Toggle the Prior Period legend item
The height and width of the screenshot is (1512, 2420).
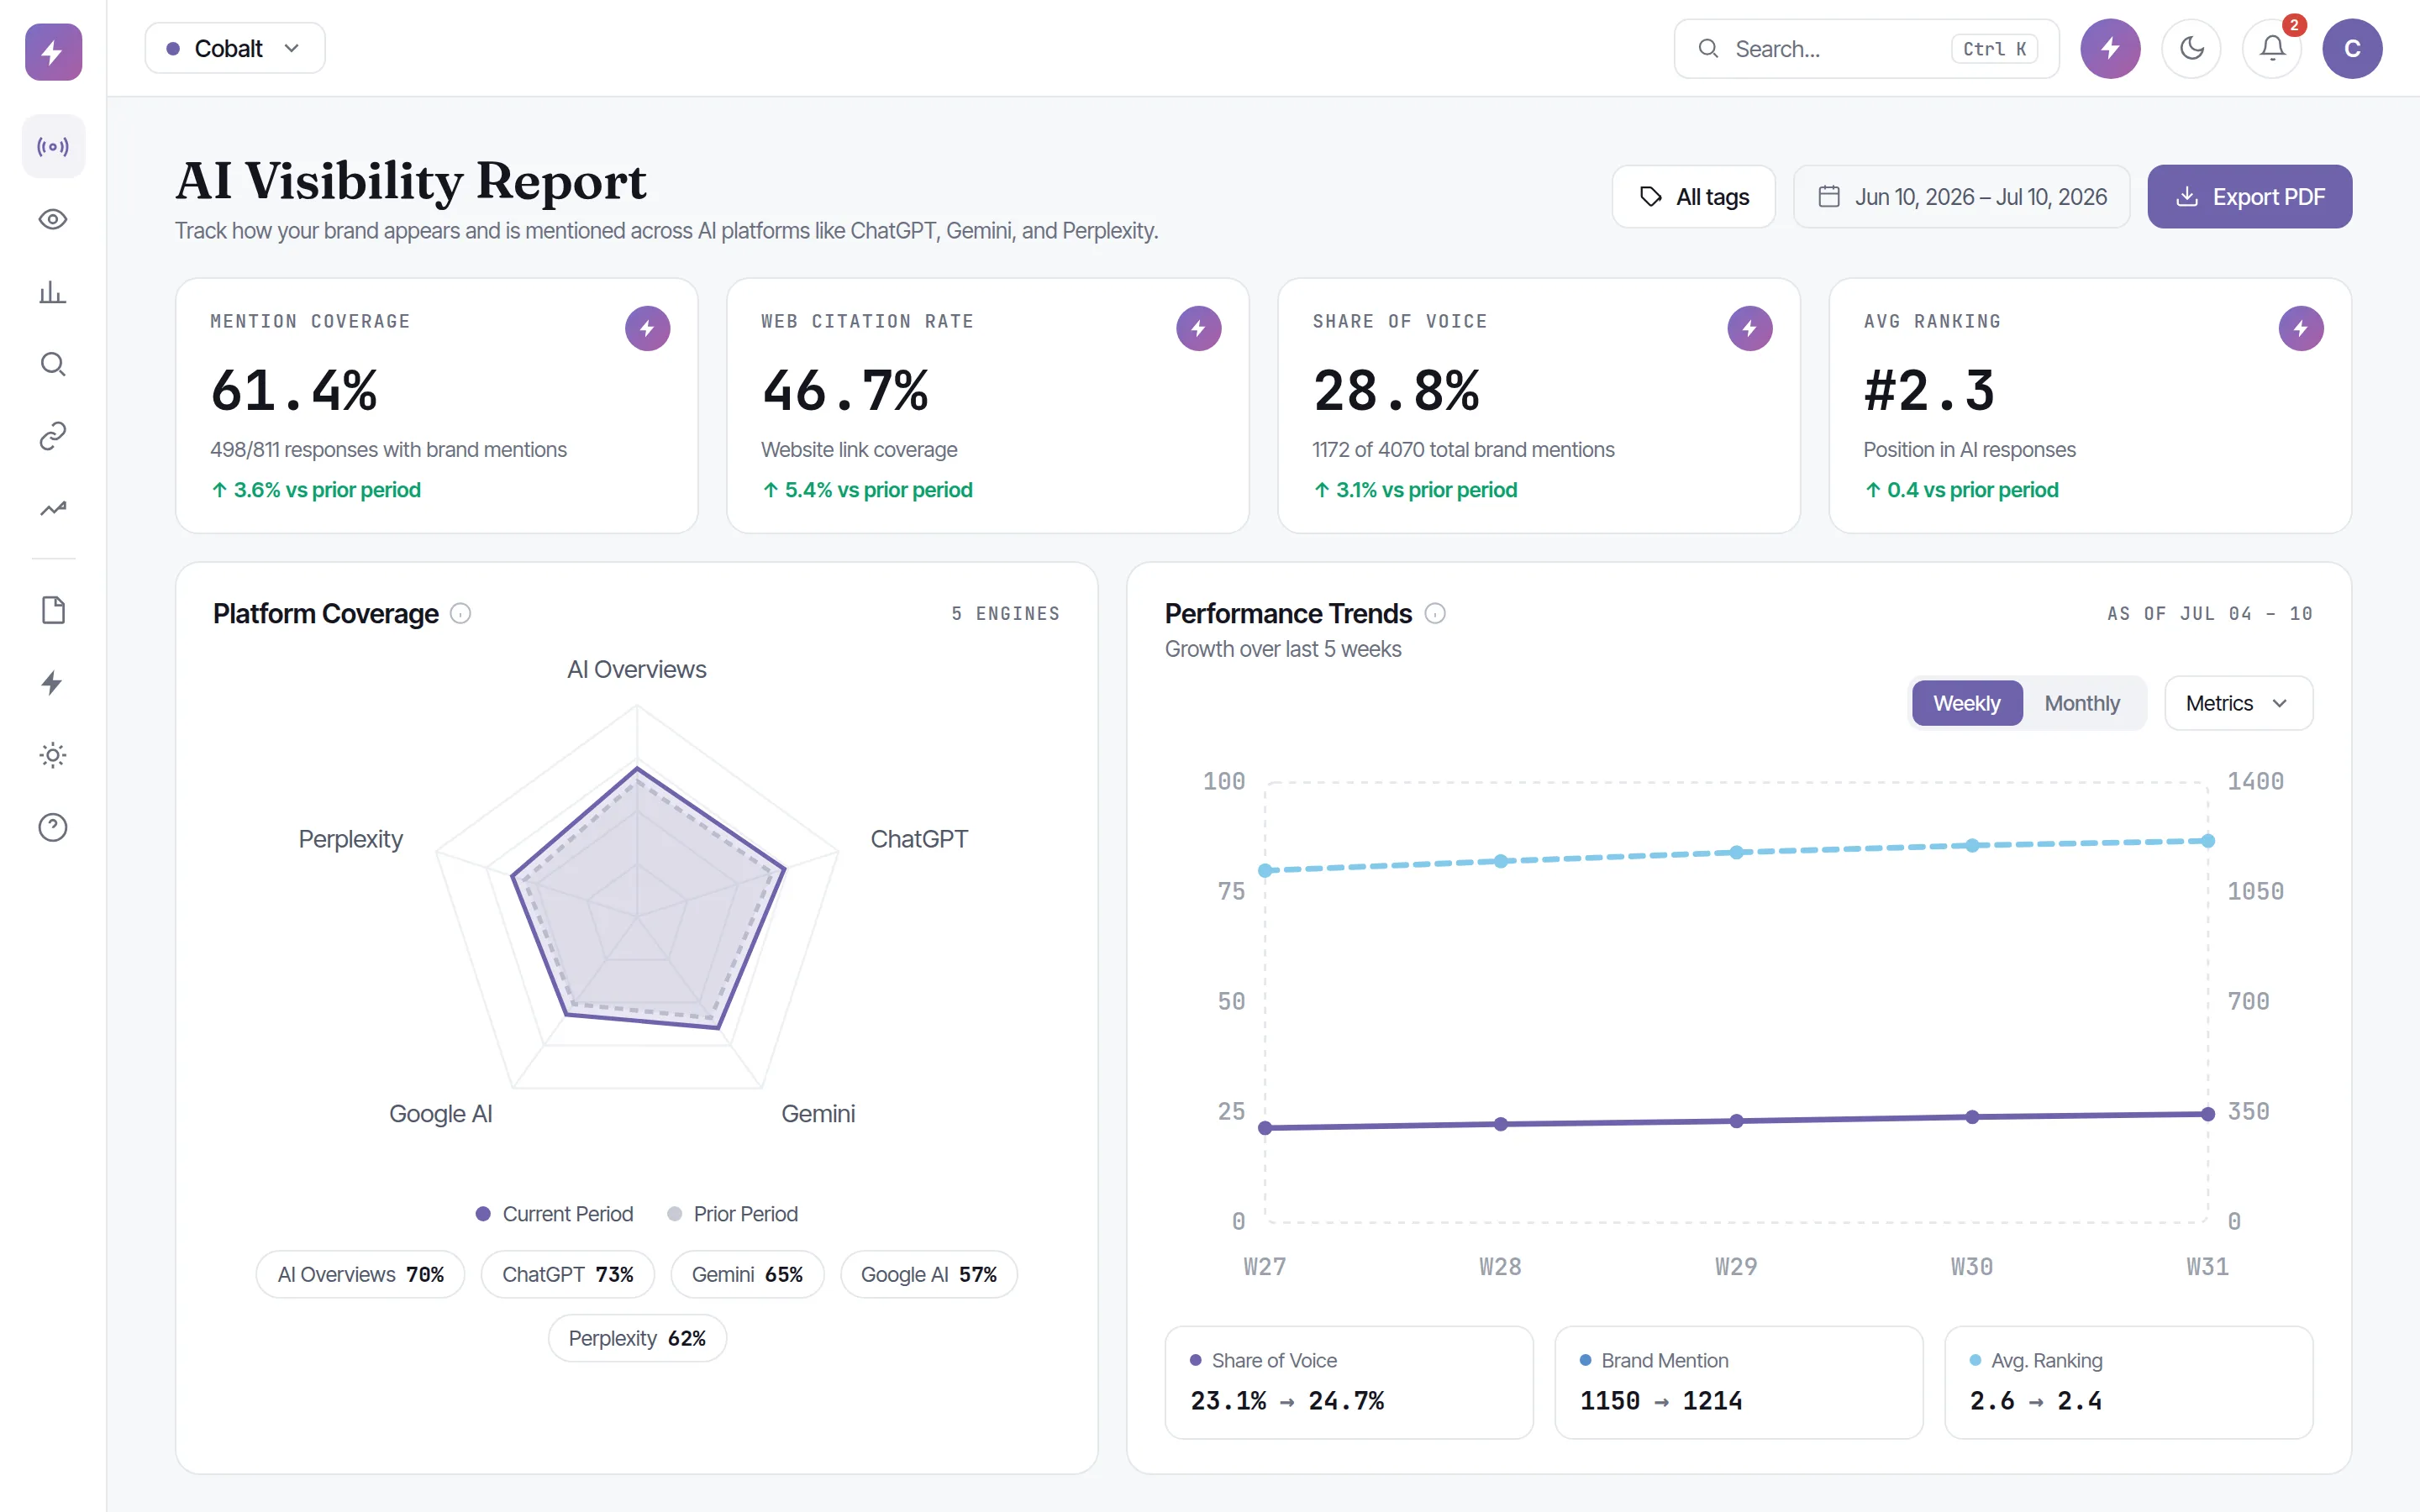(x=732, y=1214)
